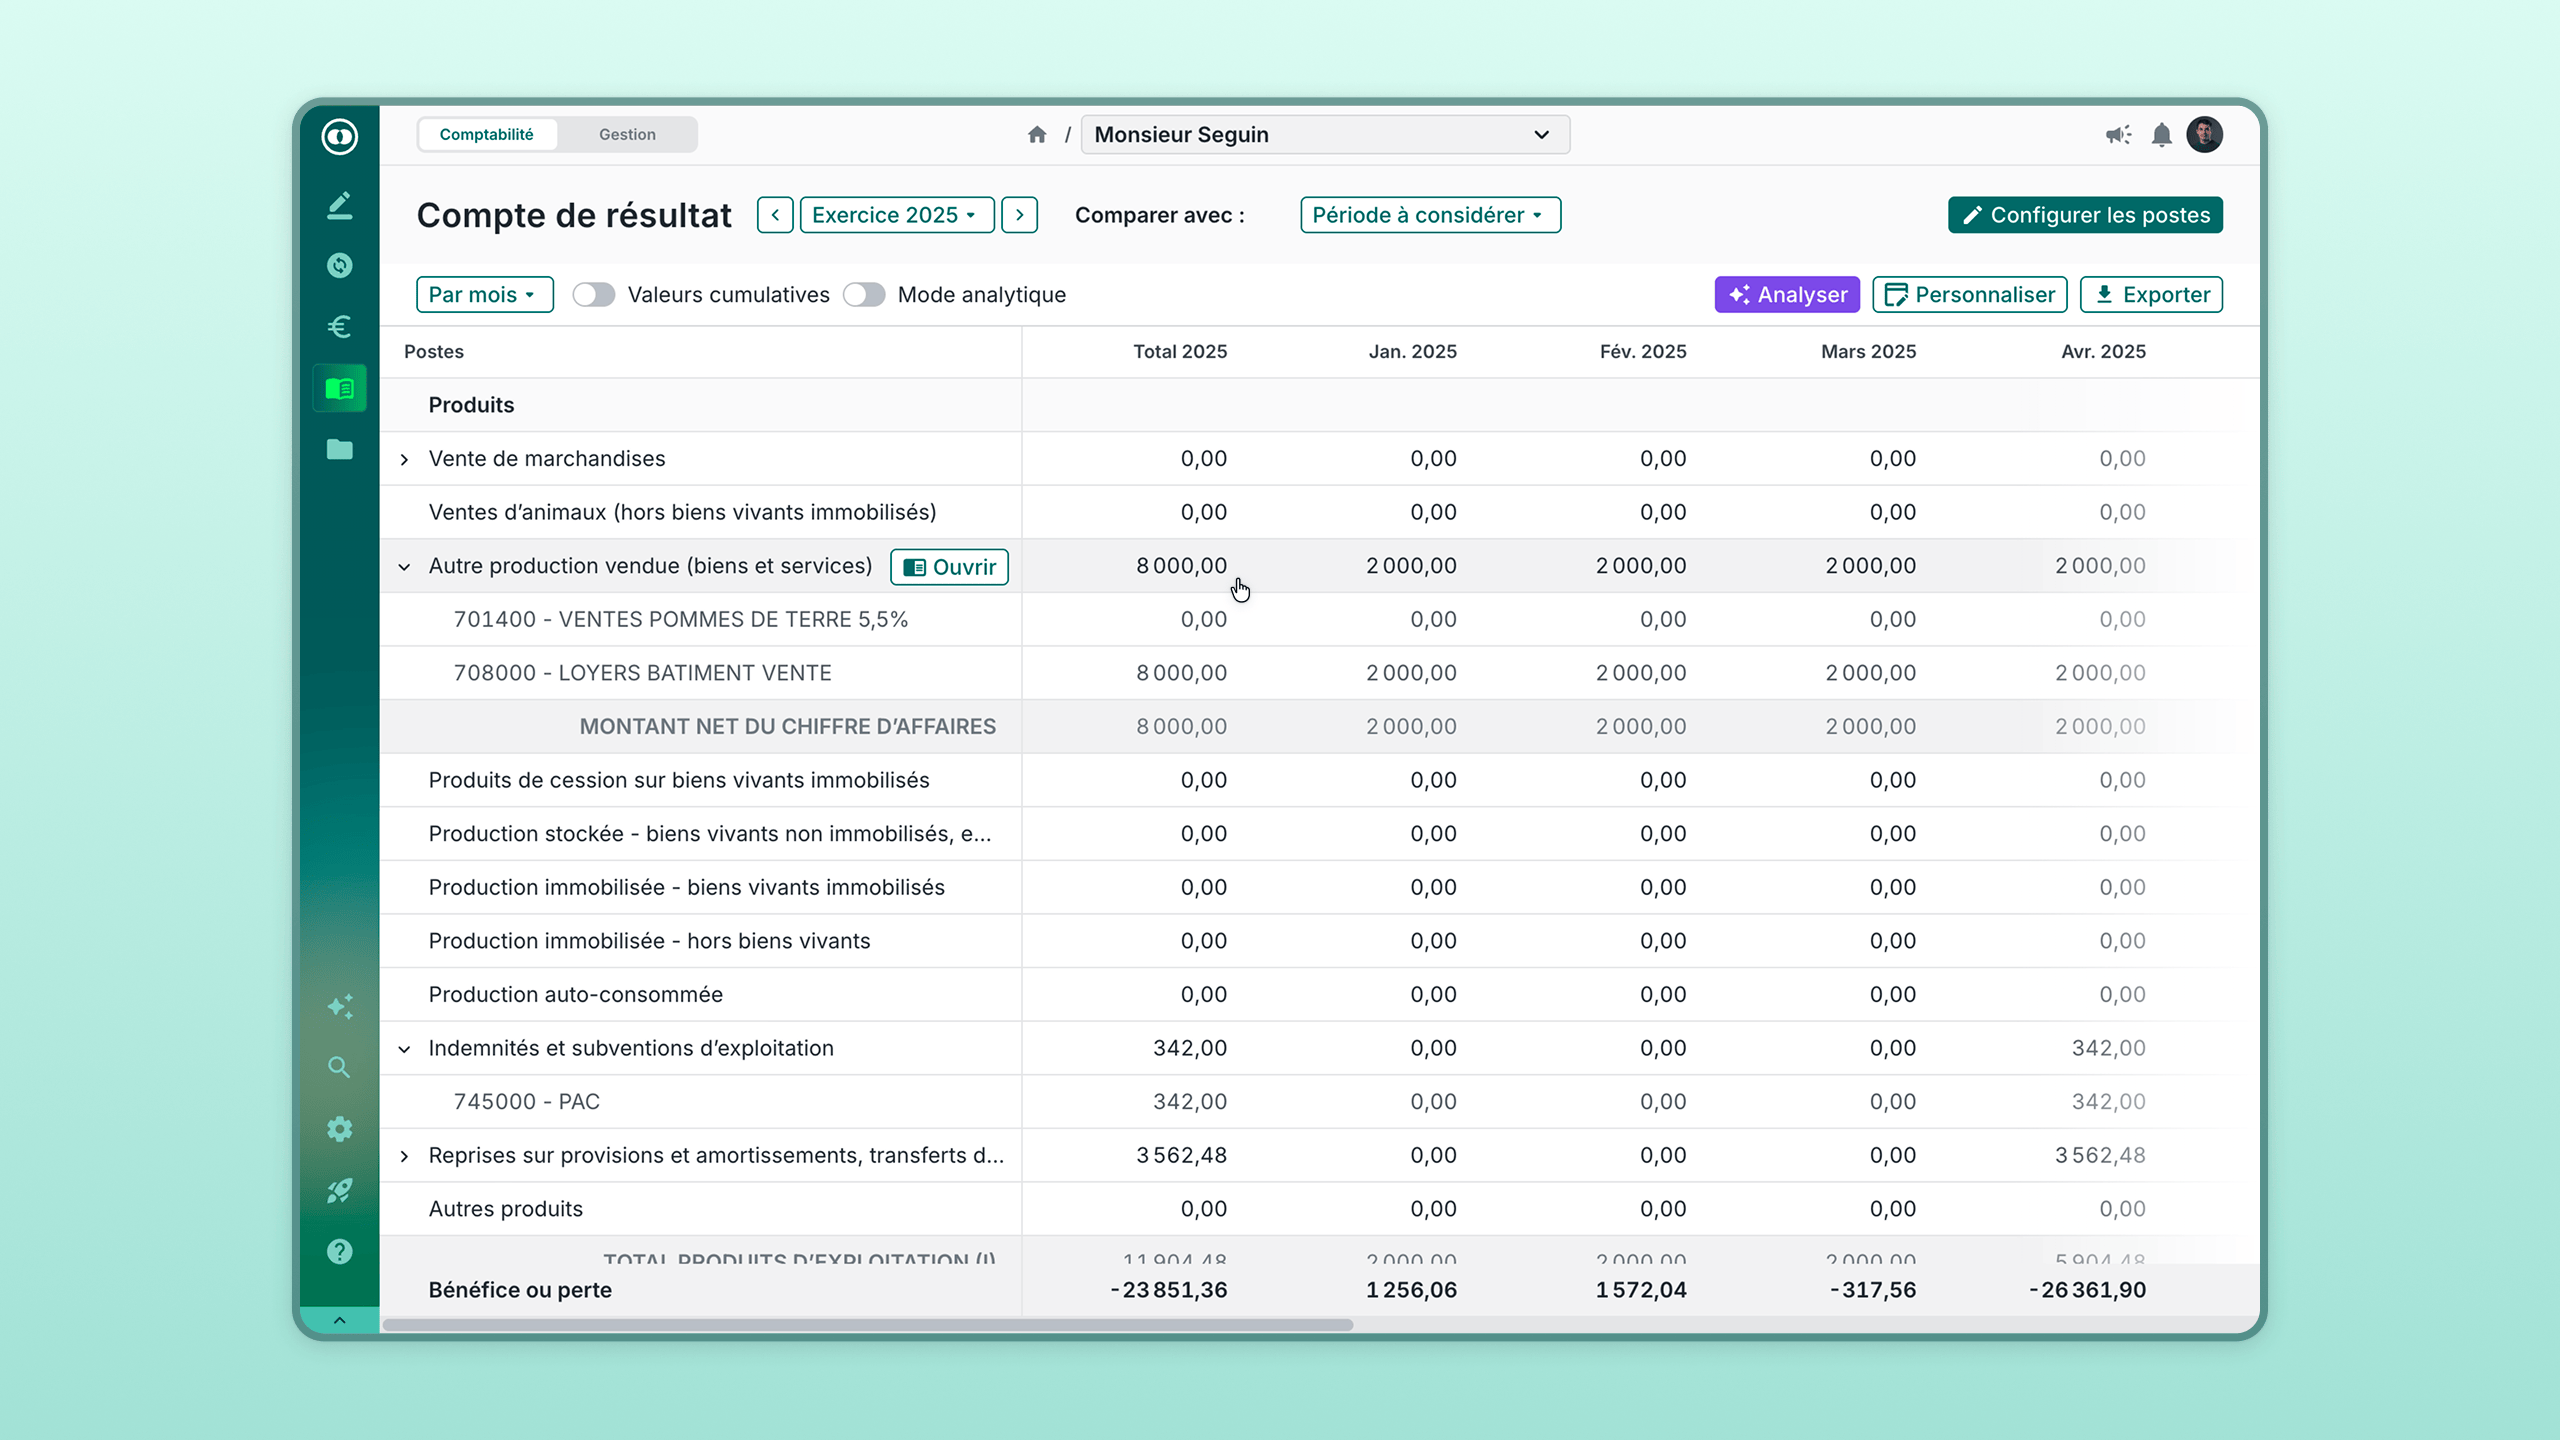Open the rocket icon in sidebar
This screenshot has height=1440, width=2560.
[x=339, y=1190]
